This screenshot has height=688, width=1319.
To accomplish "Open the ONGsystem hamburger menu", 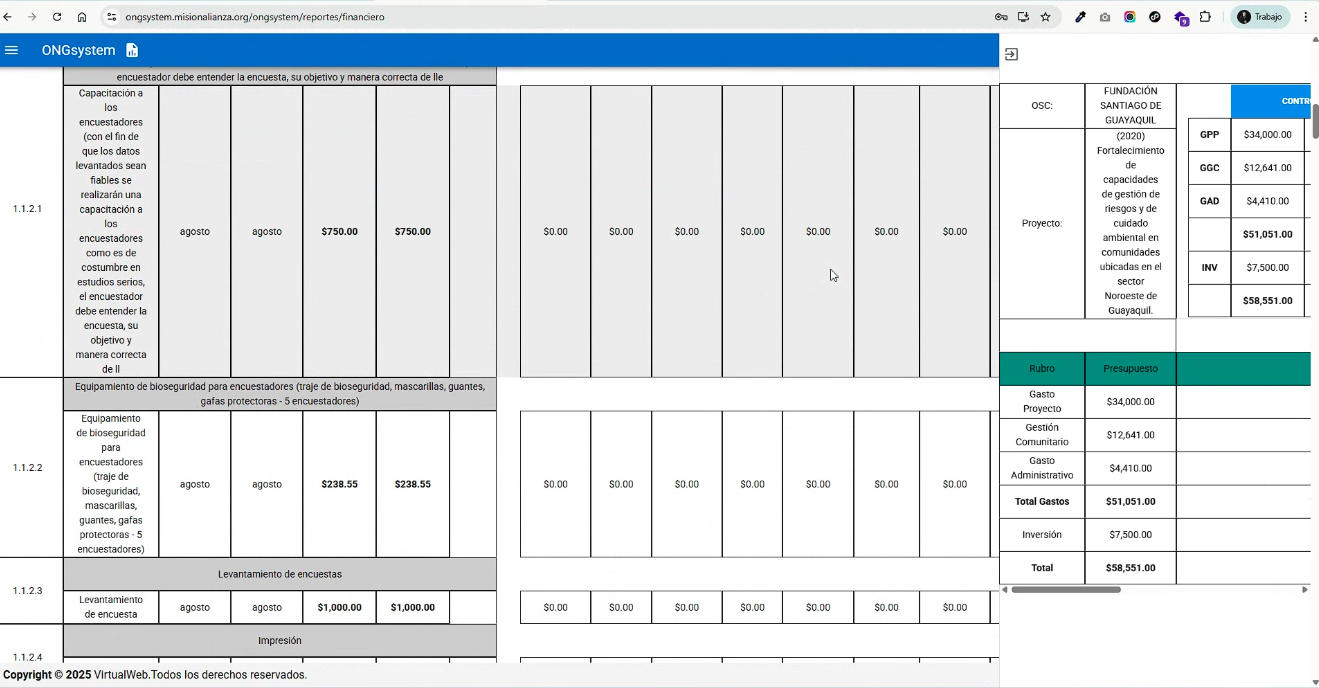I will point(12,50).
